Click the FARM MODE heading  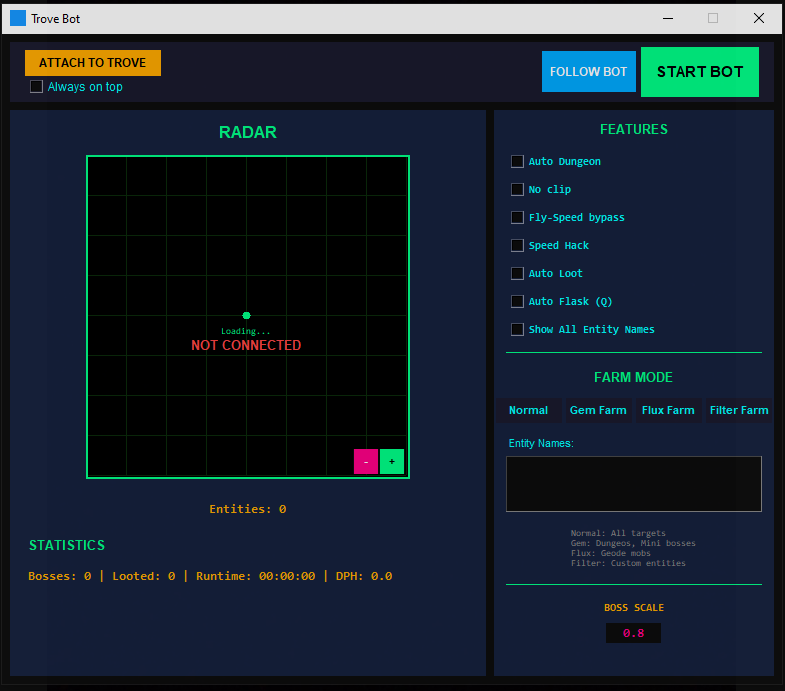pyautogui.click(x=633, y=377)
